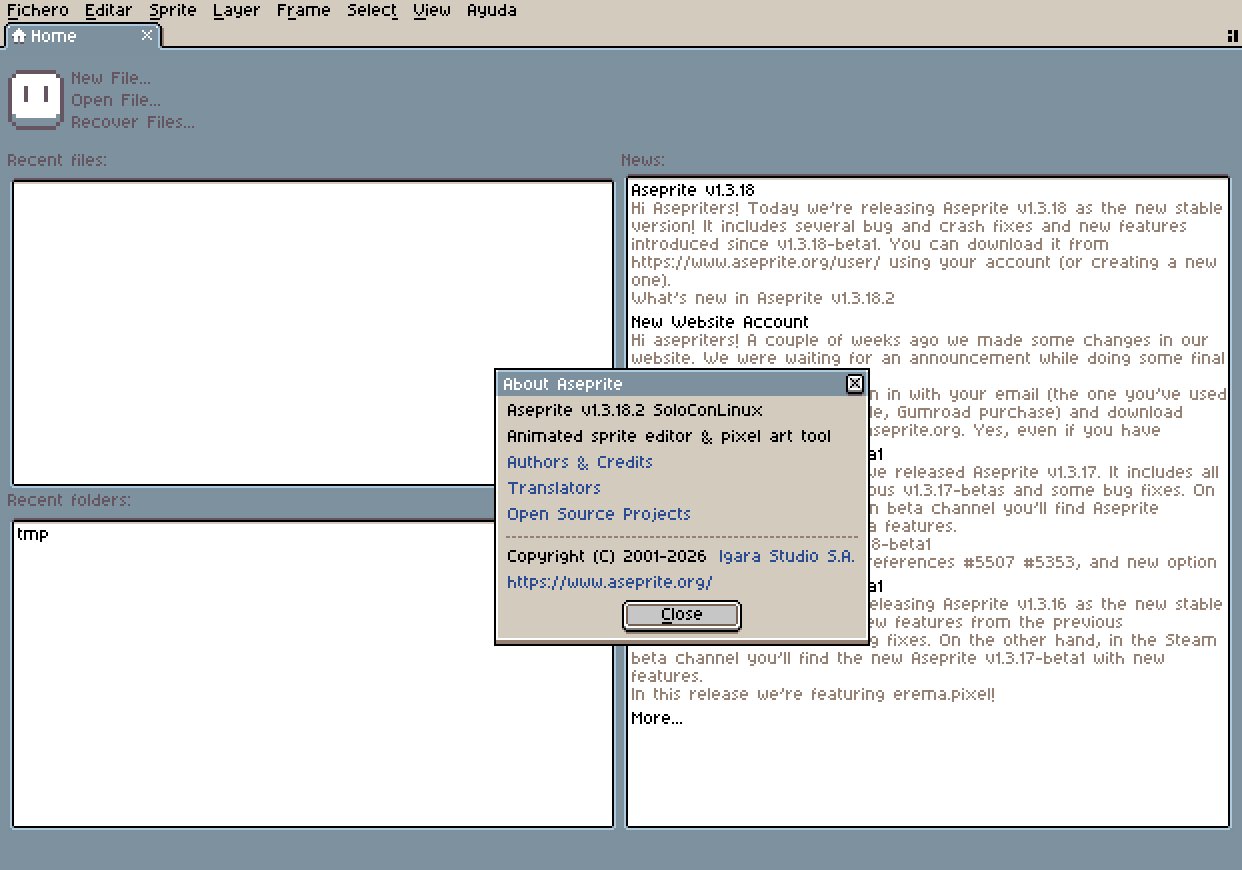
Task: Click the More... news link
Action: (x=657, y=718)
